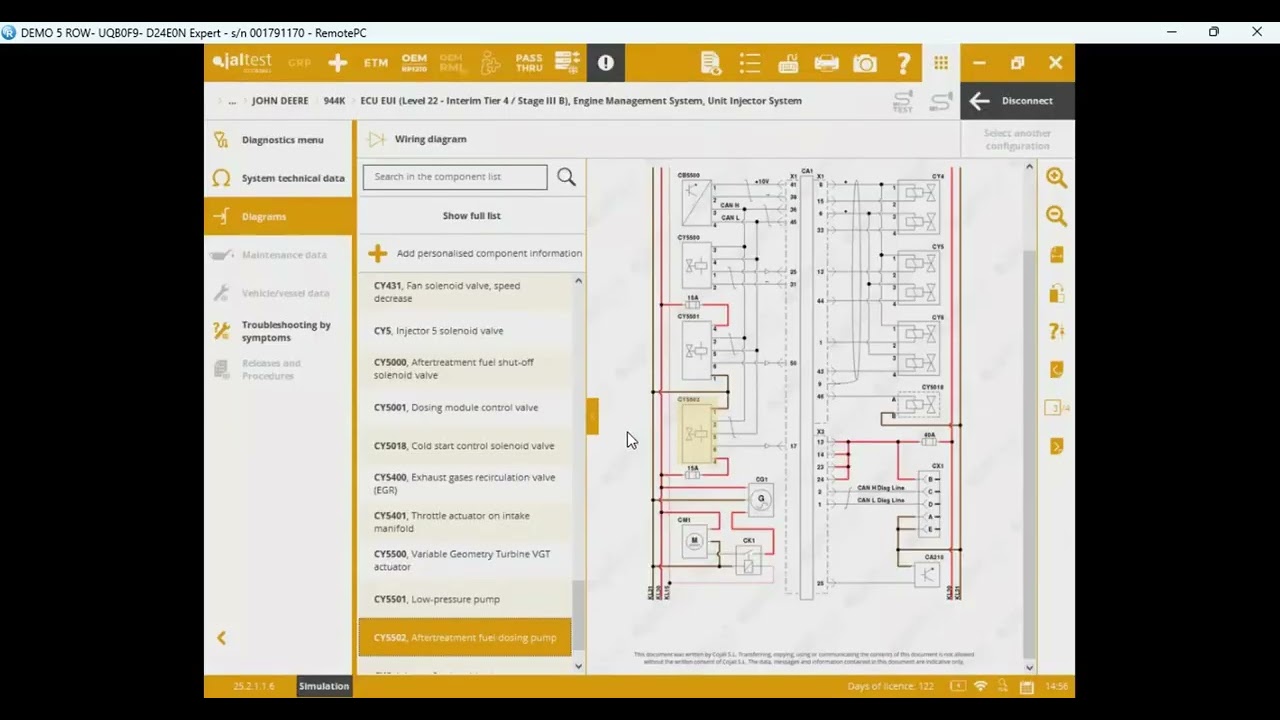The image size is (1280, 720).
Task: Open the alert exclamation icon
Action: point(606,63)
